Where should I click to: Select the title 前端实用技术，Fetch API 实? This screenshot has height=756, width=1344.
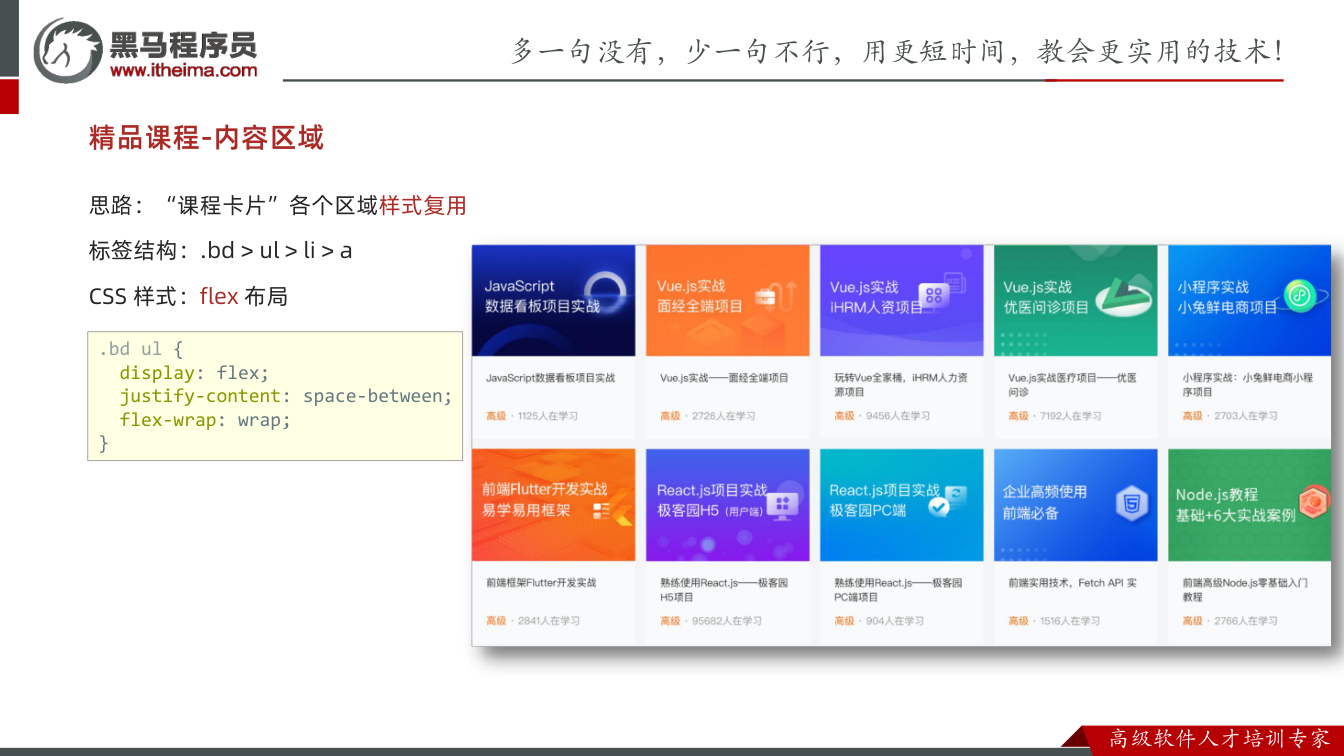click(1072, 582)
